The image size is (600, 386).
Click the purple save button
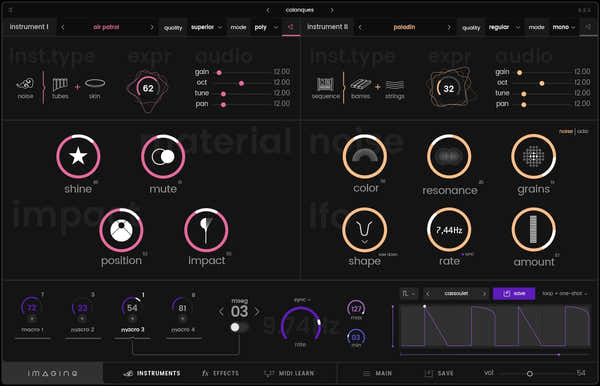click(x=514, y=293)
